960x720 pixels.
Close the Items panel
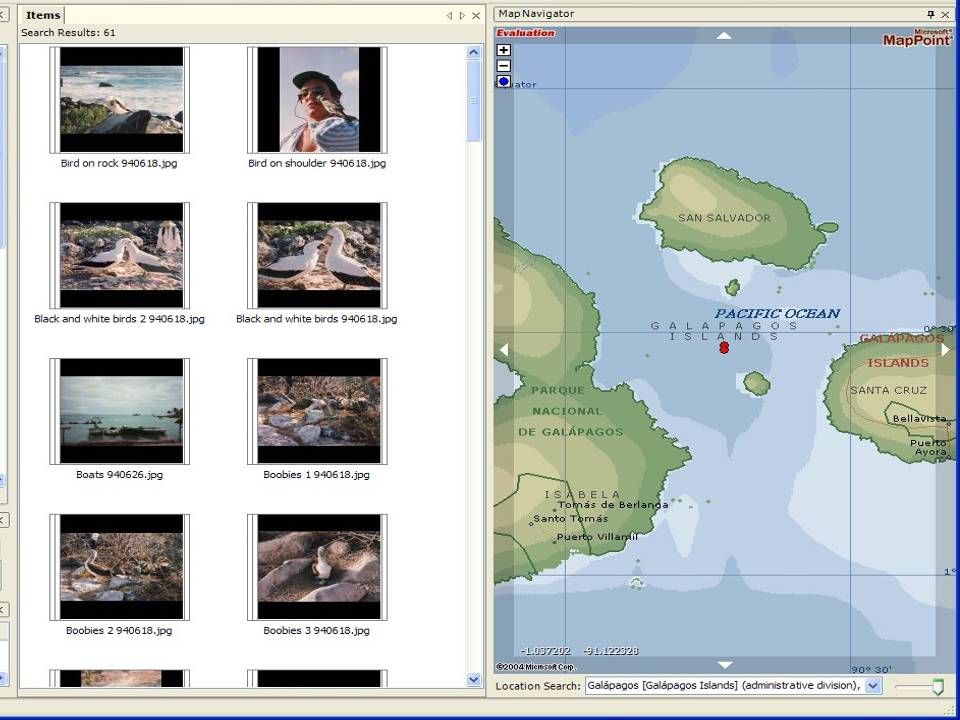(x=476, y=16)
